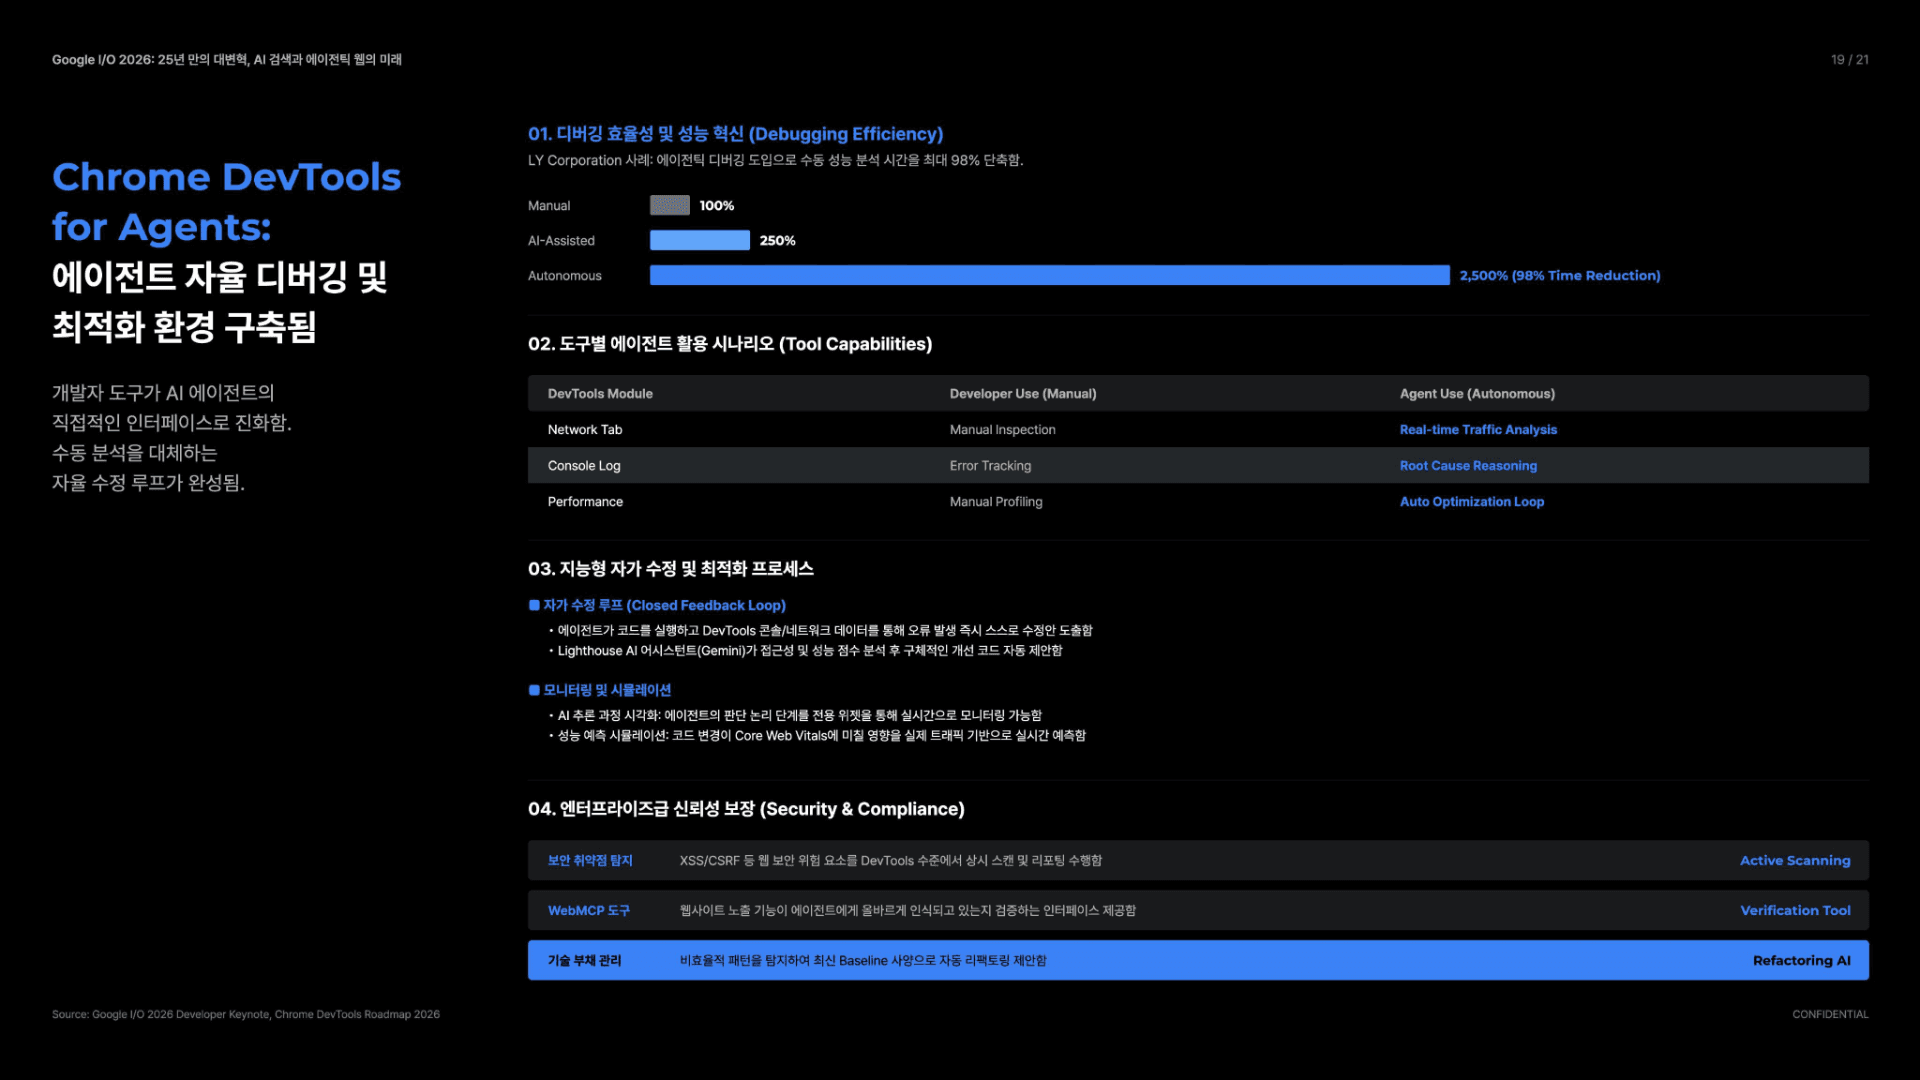Click the 'Manual Profiling' cell
Image resolution: width=1920 pixels, height=1080 pixels.
point(995,501)
